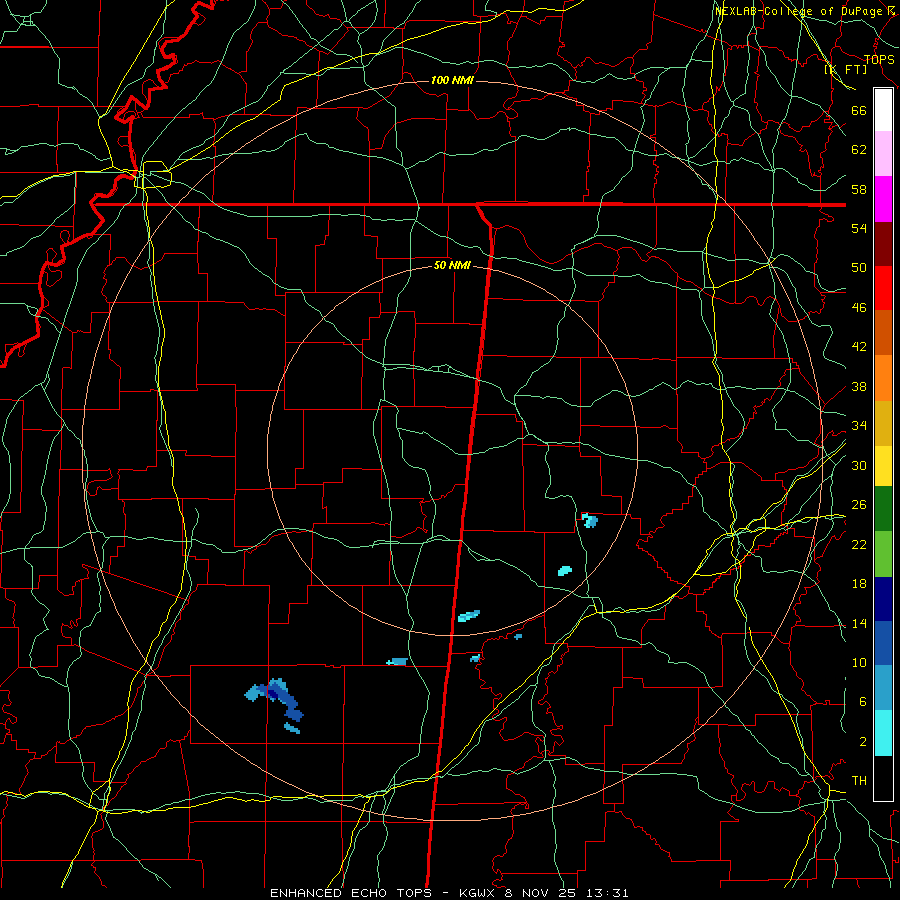Click the '50' legend value on the scale
The height and width of the screenshot is (900, 900).
[859, 268]
